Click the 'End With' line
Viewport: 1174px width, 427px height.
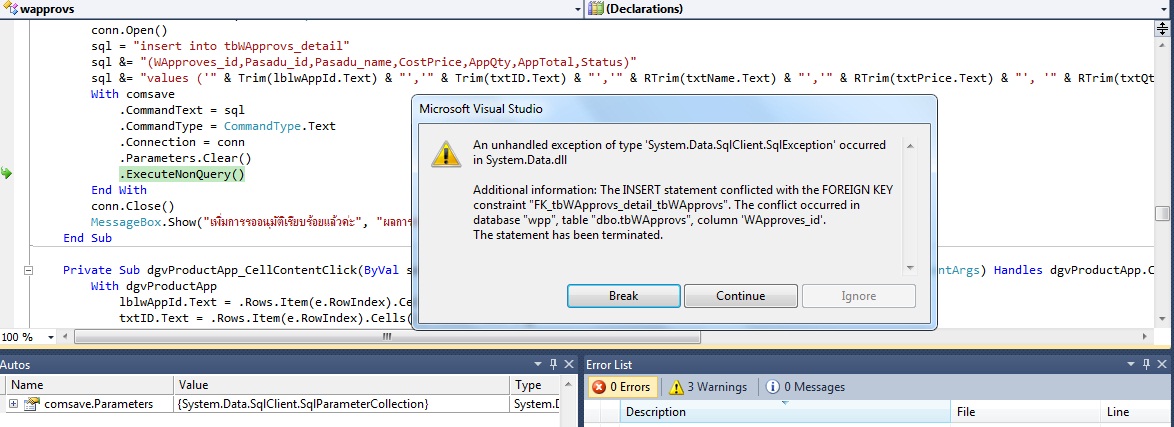click(x=119, y=190)
